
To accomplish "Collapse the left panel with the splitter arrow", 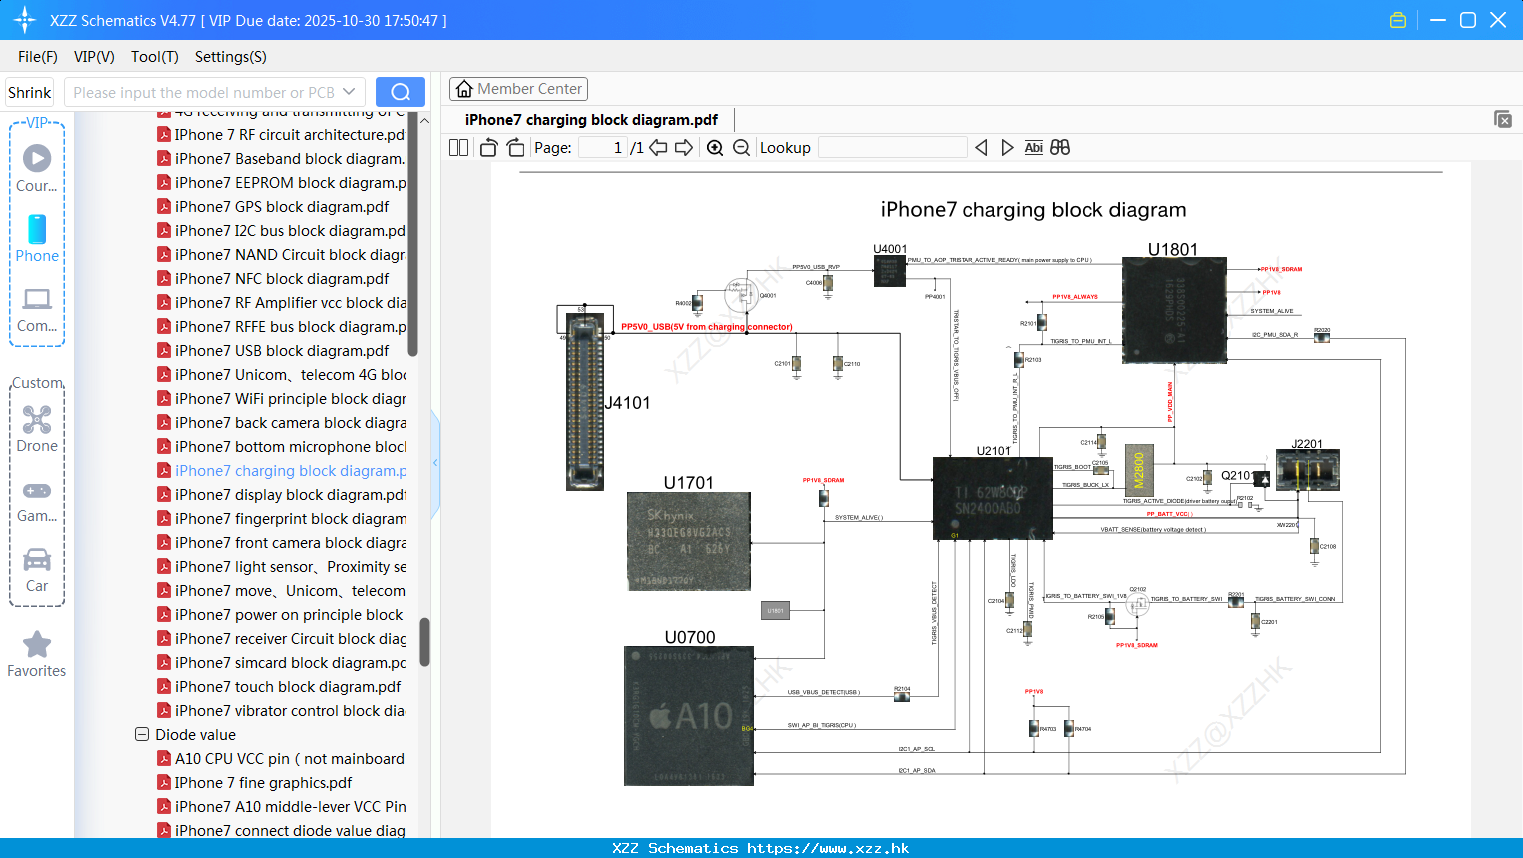I will tap(435, 463).
